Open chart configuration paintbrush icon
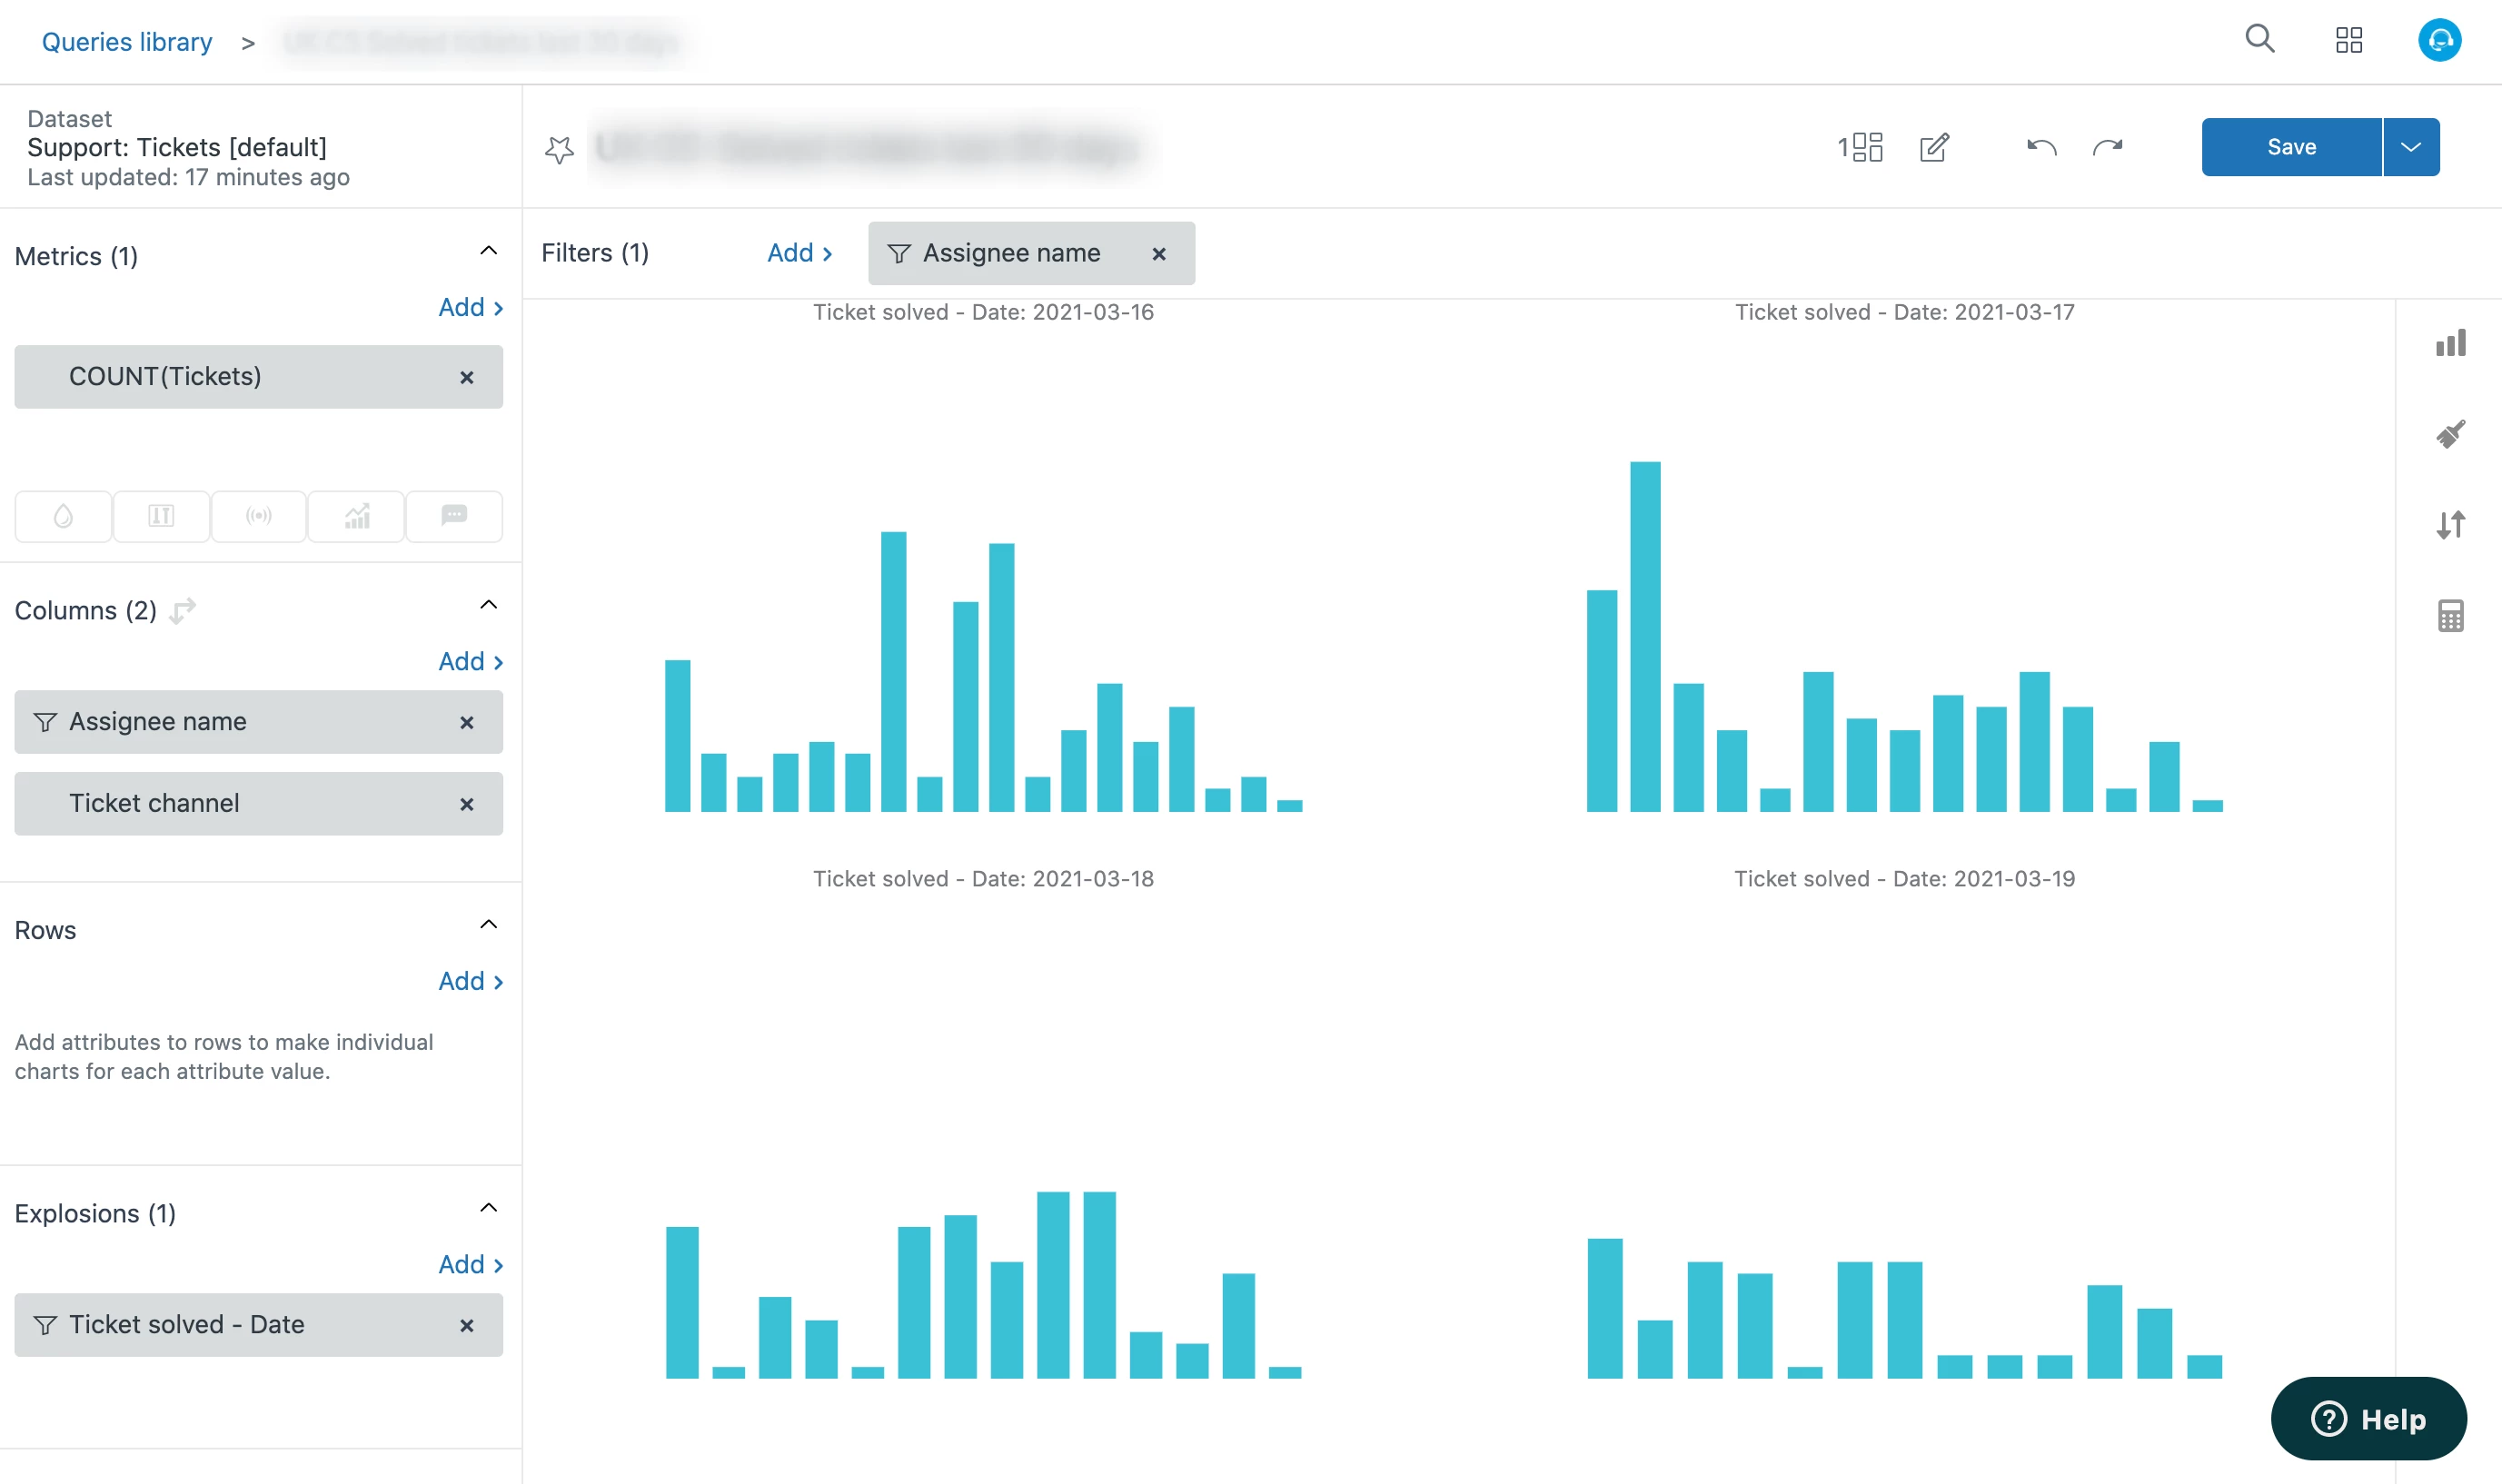The height and width of the screenshot is (1484, 2502). point(2450,434)
